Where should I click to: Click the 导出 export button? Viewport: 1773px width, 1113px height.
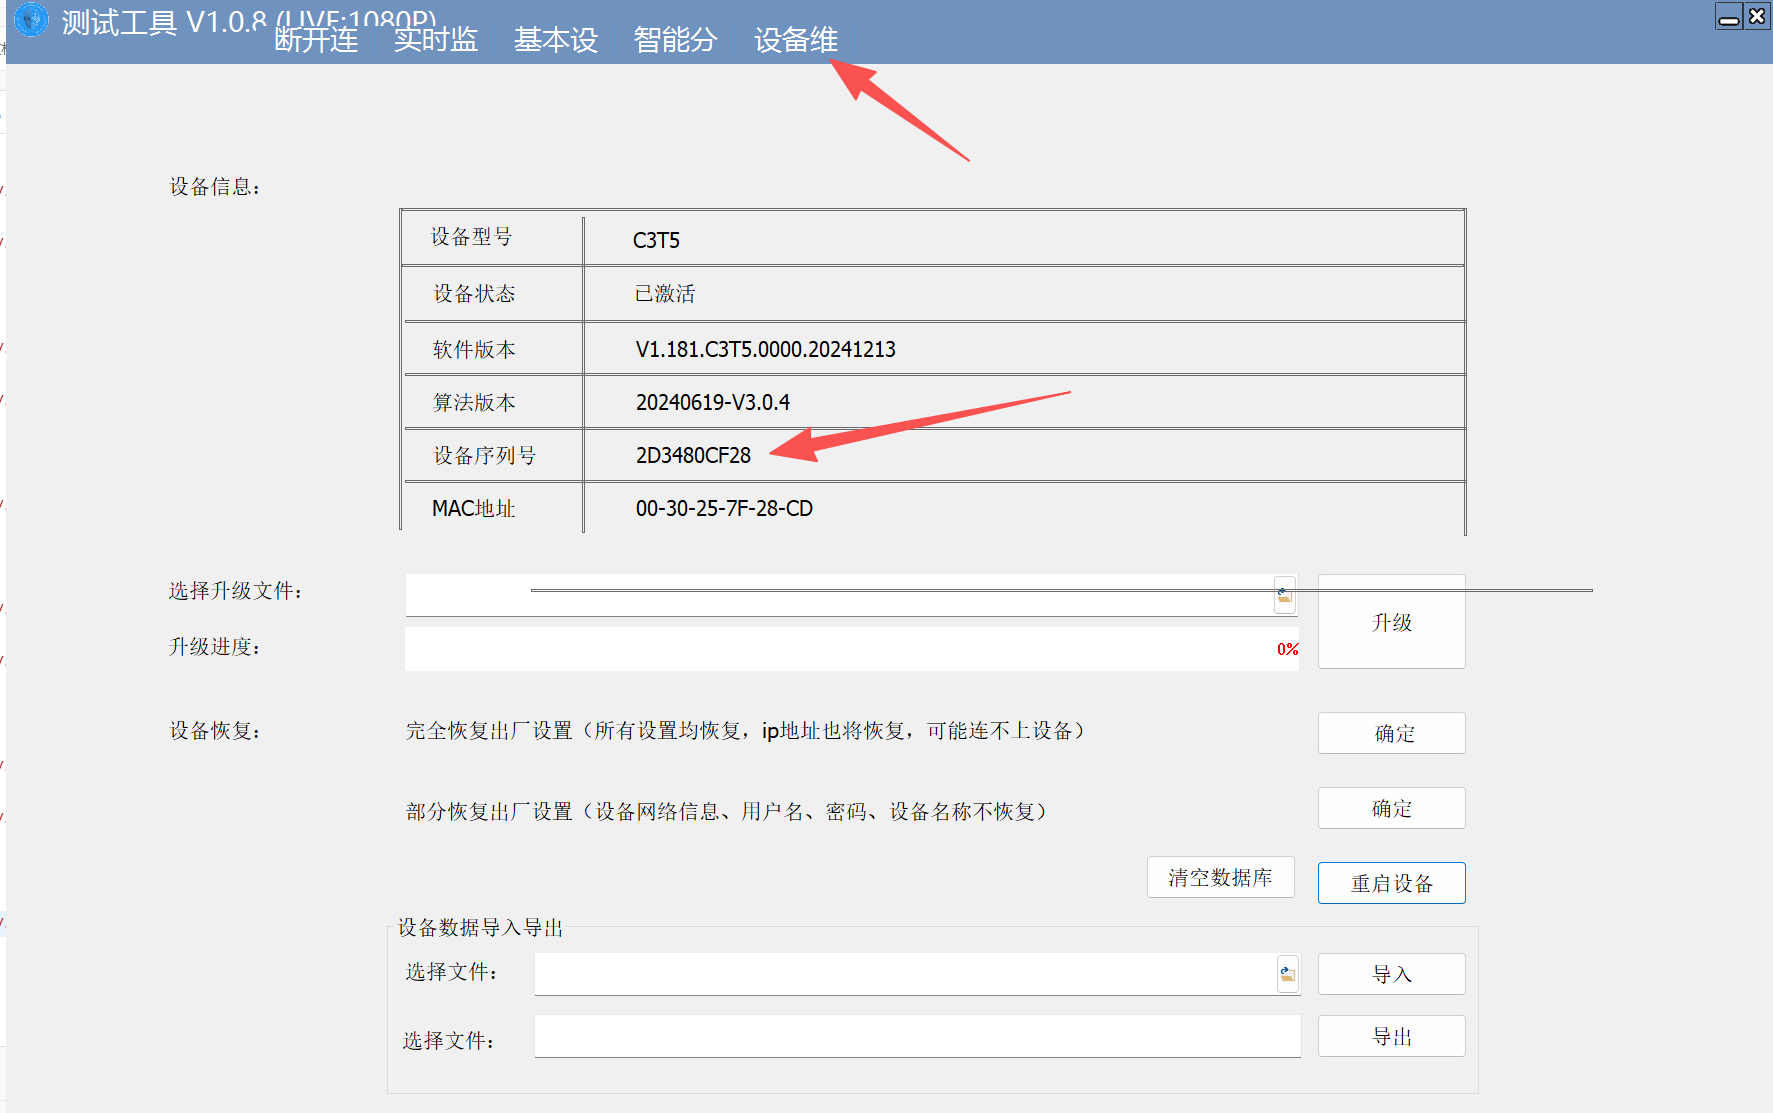[1392, 1036]
